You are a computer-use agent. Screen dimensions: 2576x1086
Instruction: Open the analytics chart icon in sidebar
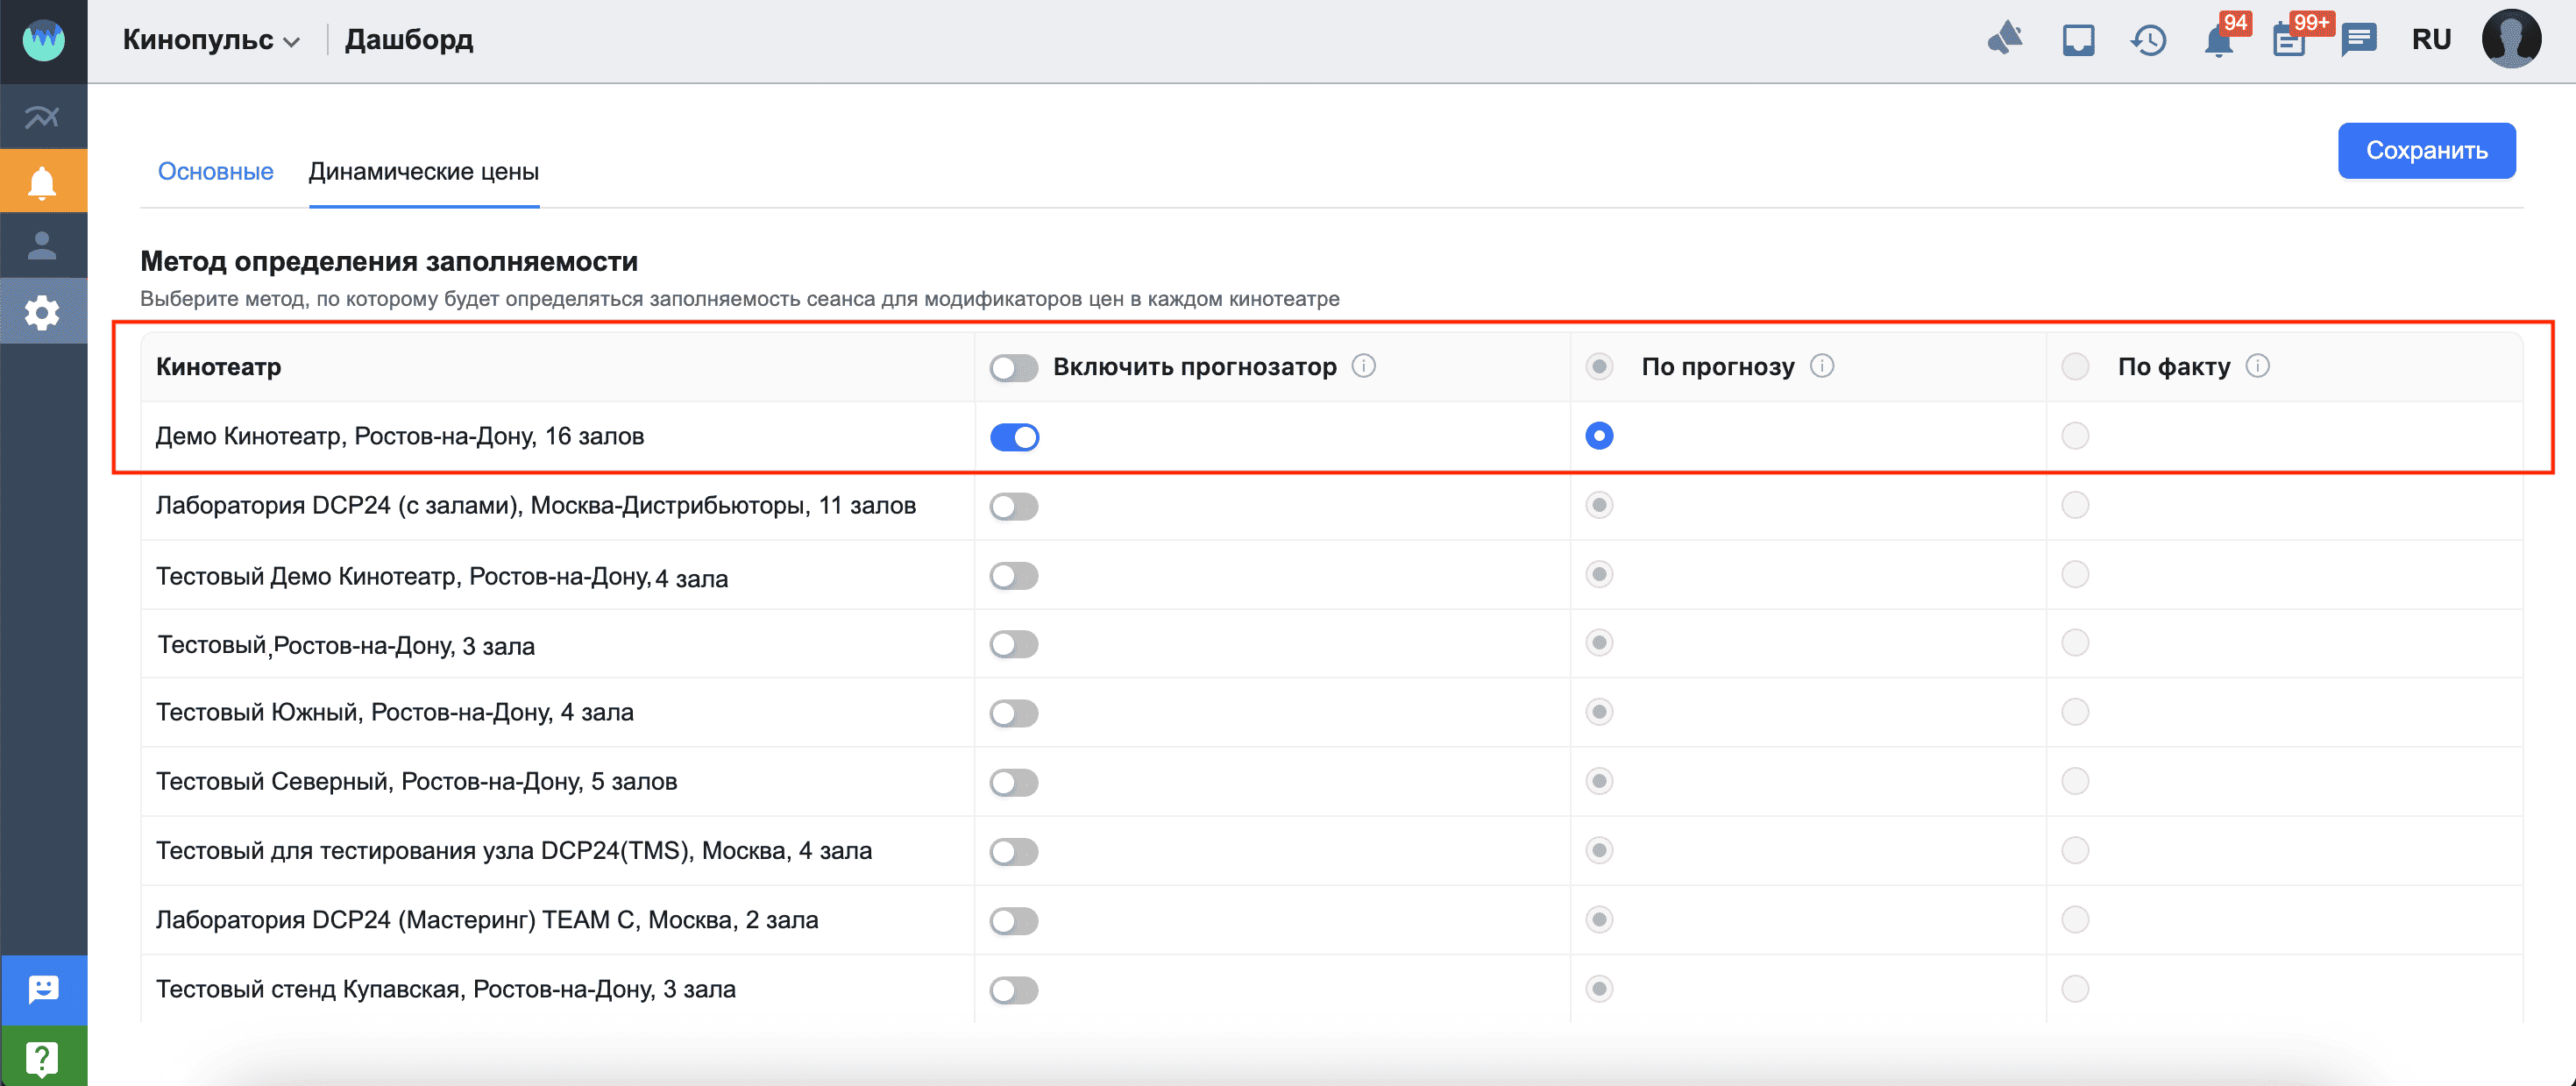point(43,117)
